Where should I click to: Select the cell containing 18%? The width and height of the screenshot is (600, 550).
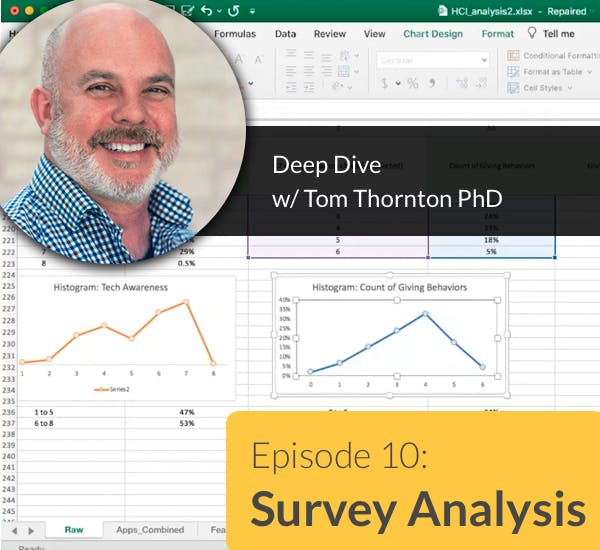click(x=491, y=240)
